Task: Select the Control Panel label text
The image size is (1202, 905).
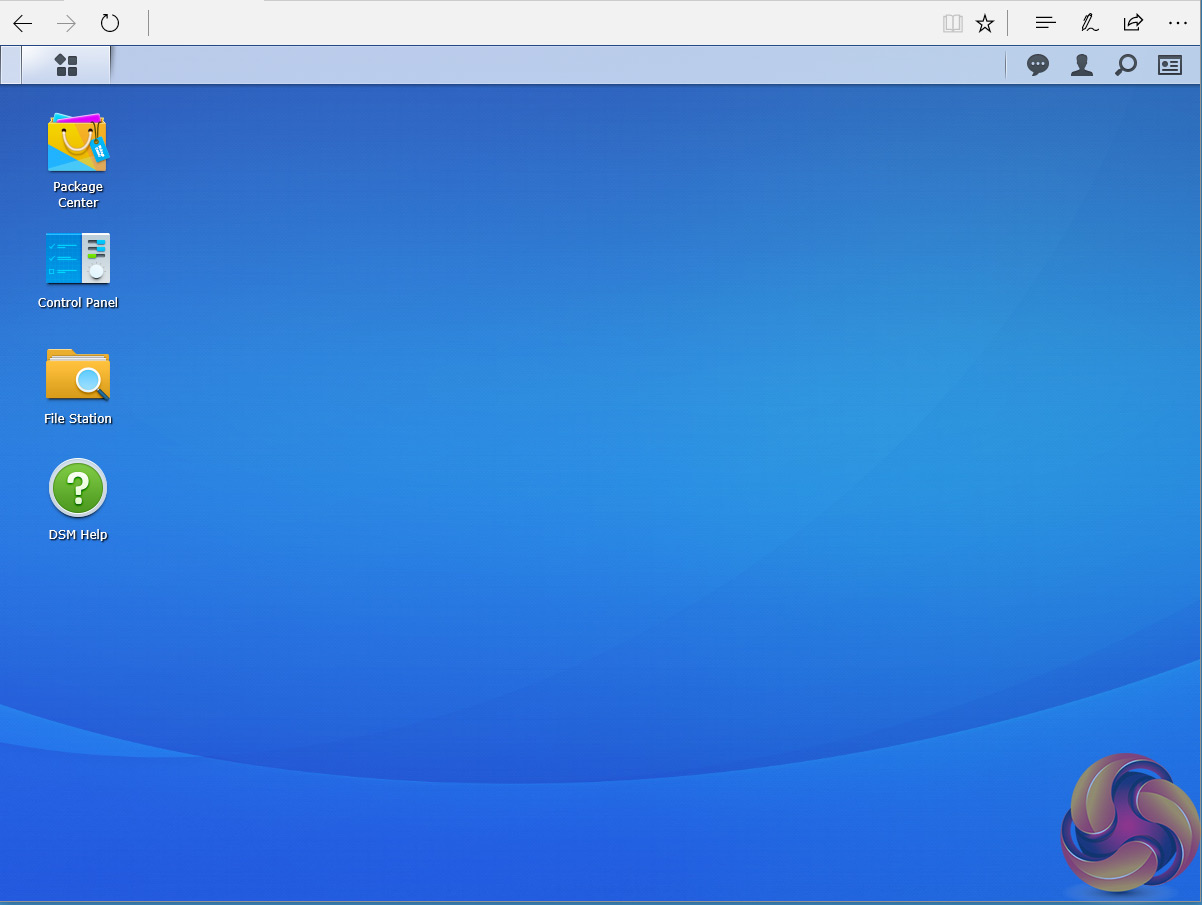Action: click(78, 303)
